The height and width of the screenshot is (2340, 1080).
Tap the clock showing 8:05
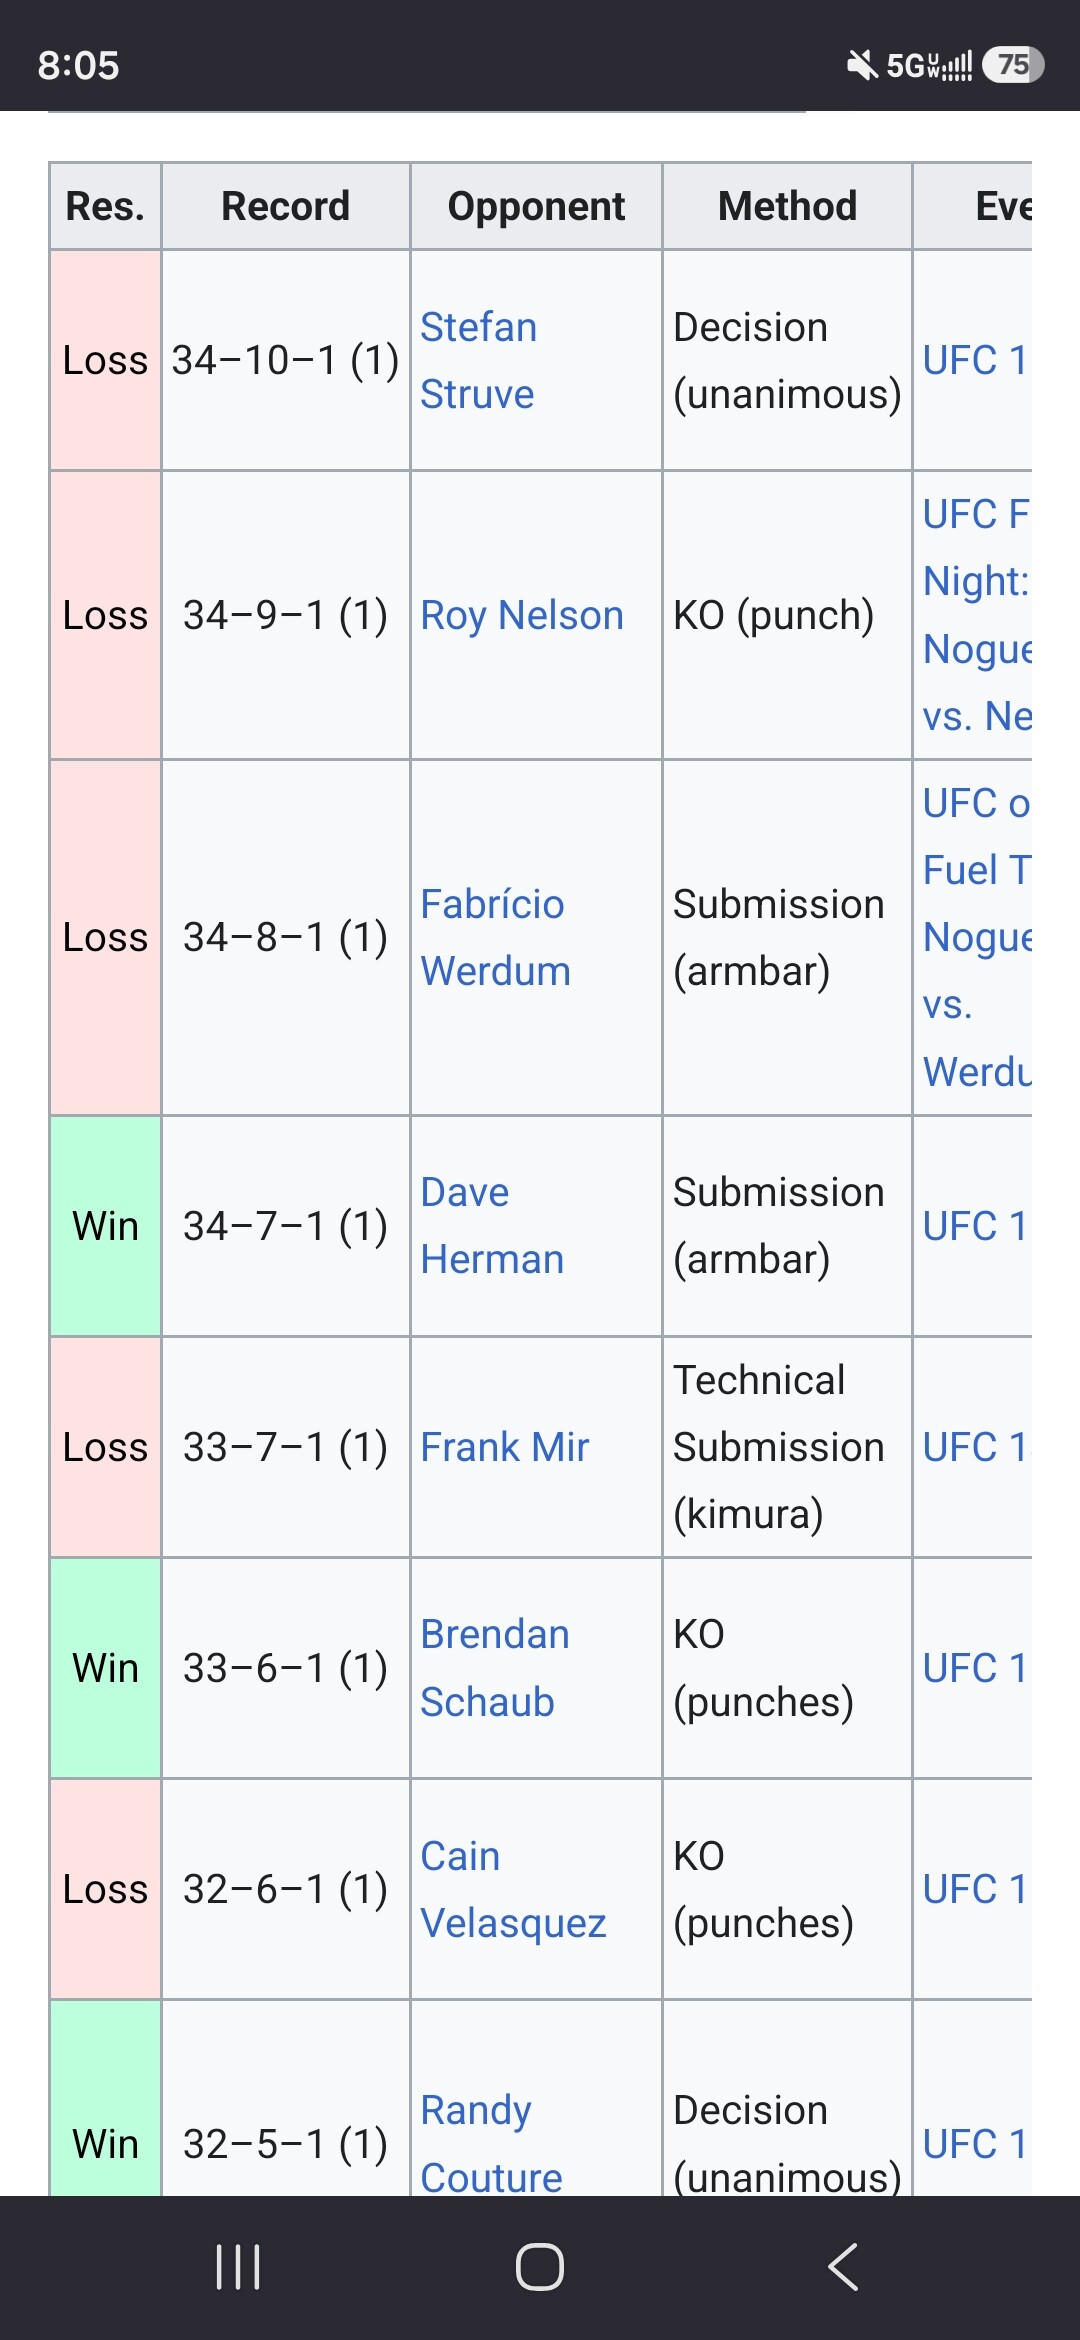78,65
